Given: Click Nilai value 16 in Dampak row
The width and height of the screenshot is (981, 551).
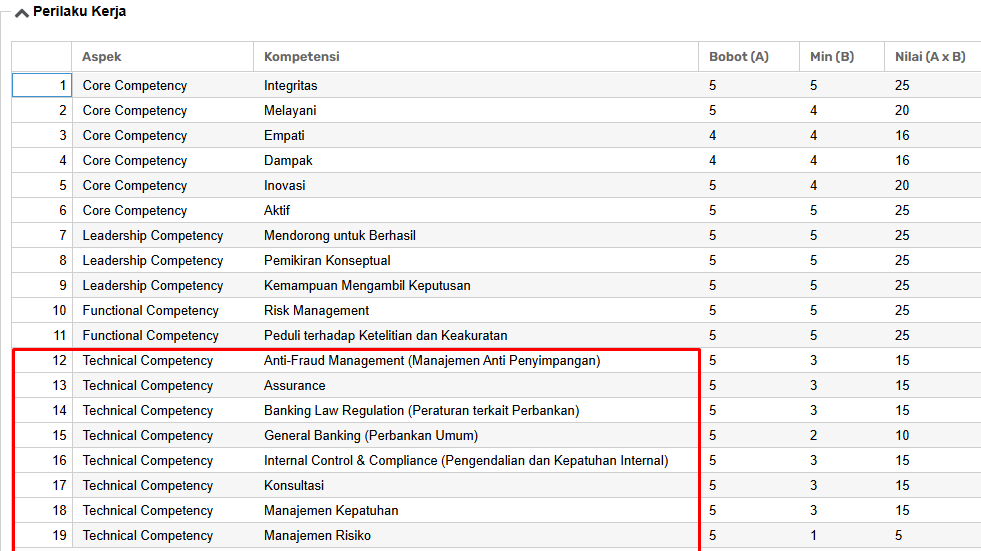Looking at the screenshot, I should click(x=902, y=160).
